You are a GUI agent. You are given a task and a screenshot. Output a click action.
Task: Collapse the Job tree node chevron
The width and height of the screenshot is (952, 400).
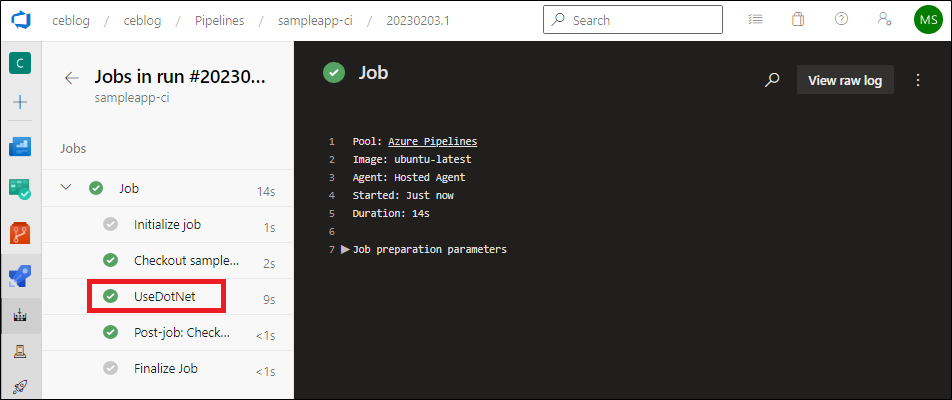pos(66,188)
